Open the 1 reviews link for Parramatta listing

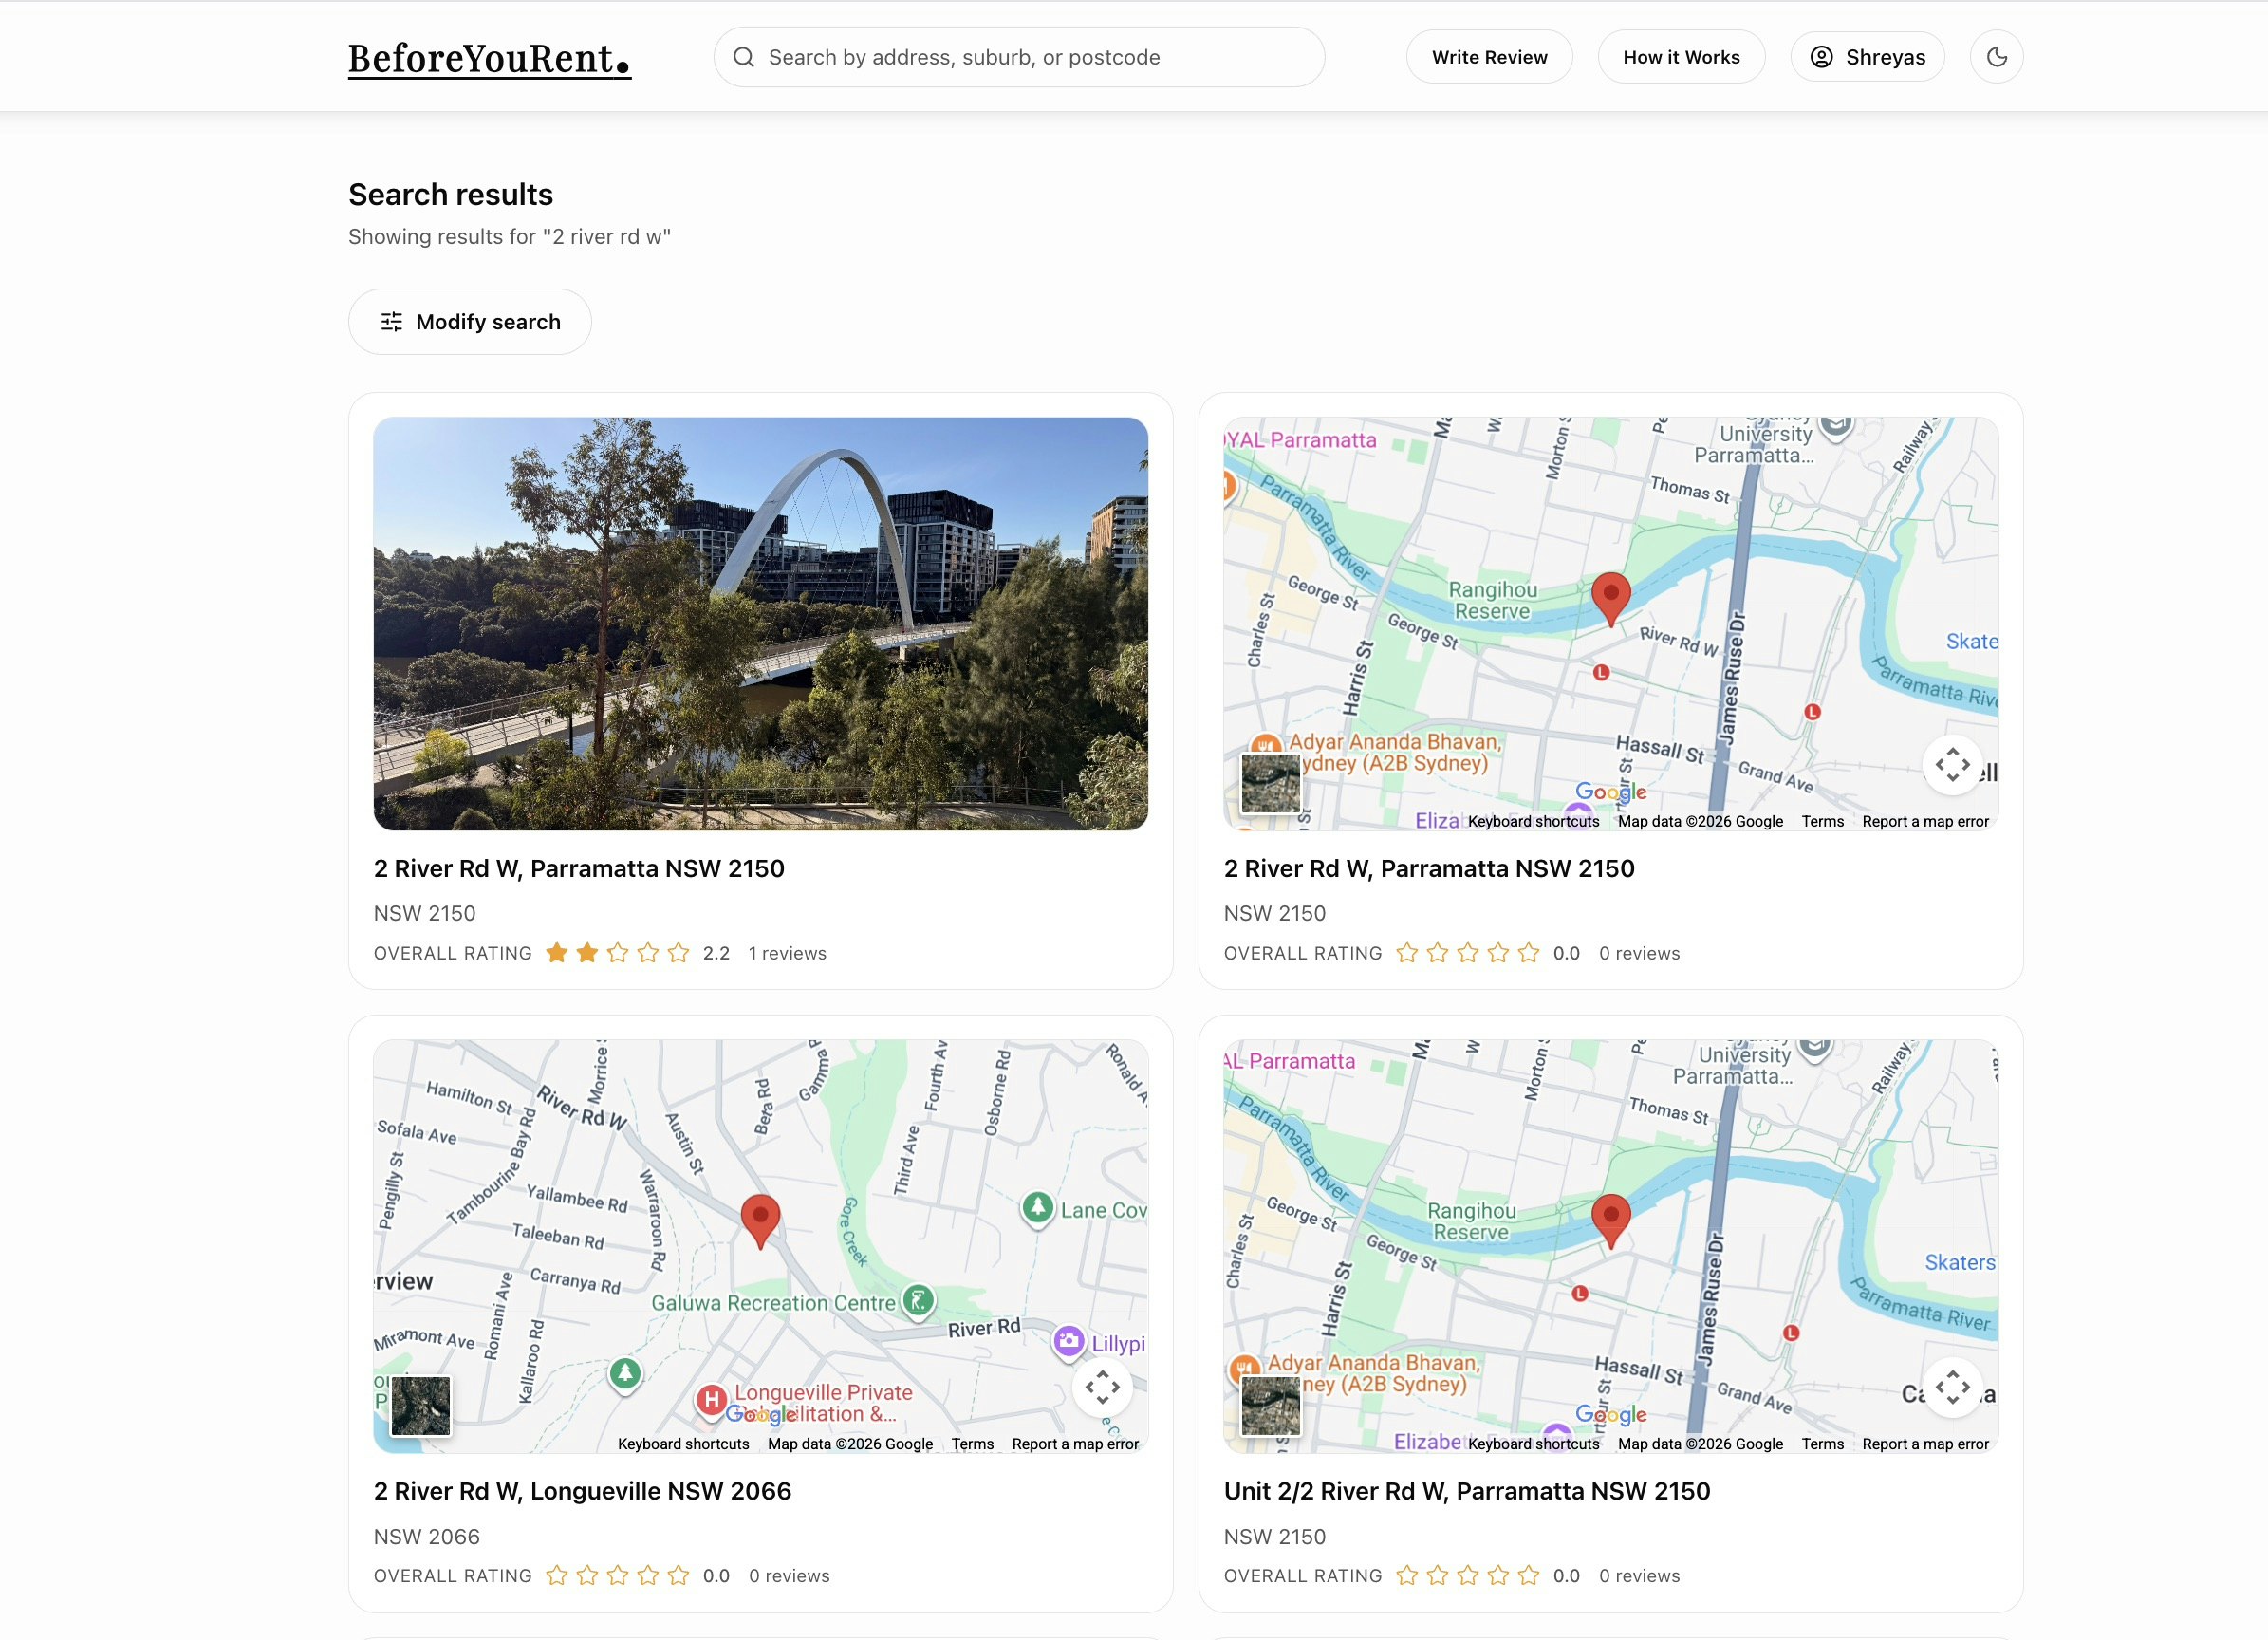tap(787, 953)
